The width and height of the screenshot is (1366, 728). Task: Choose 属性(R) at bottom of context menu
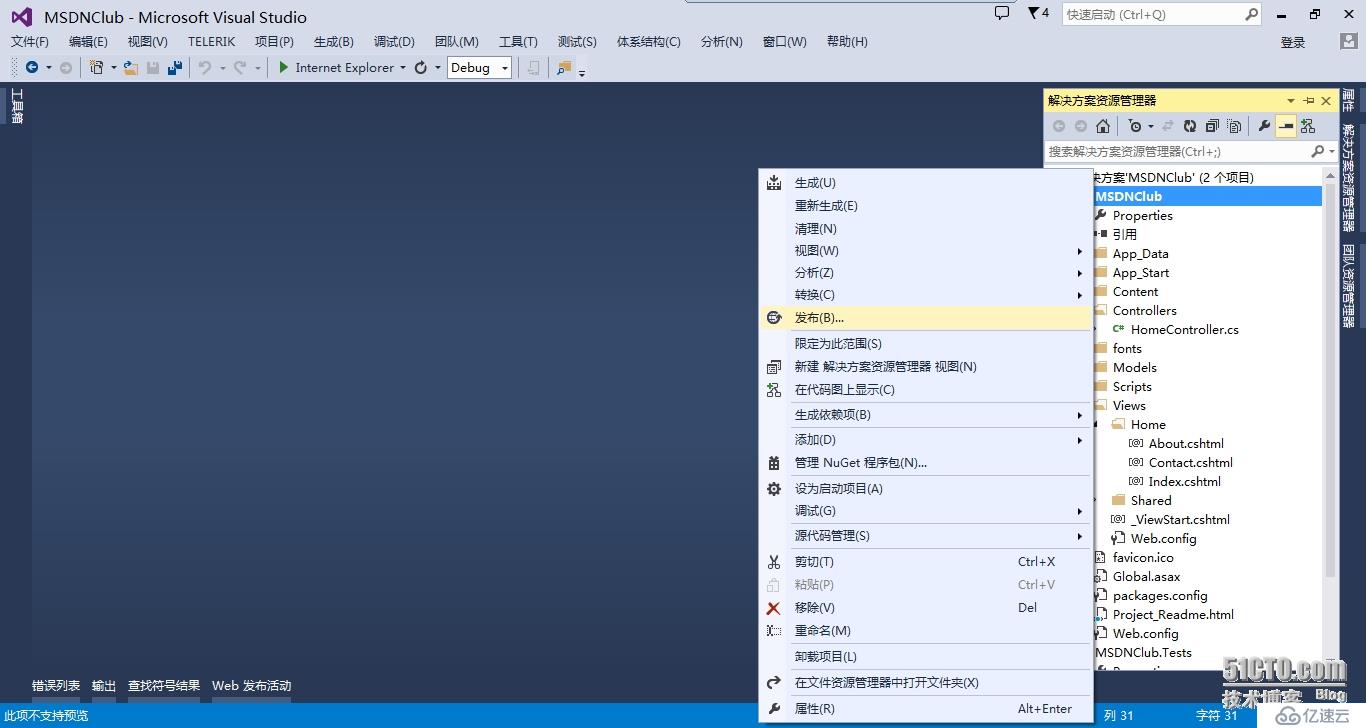pyautogui.click(x=925, y=708)
